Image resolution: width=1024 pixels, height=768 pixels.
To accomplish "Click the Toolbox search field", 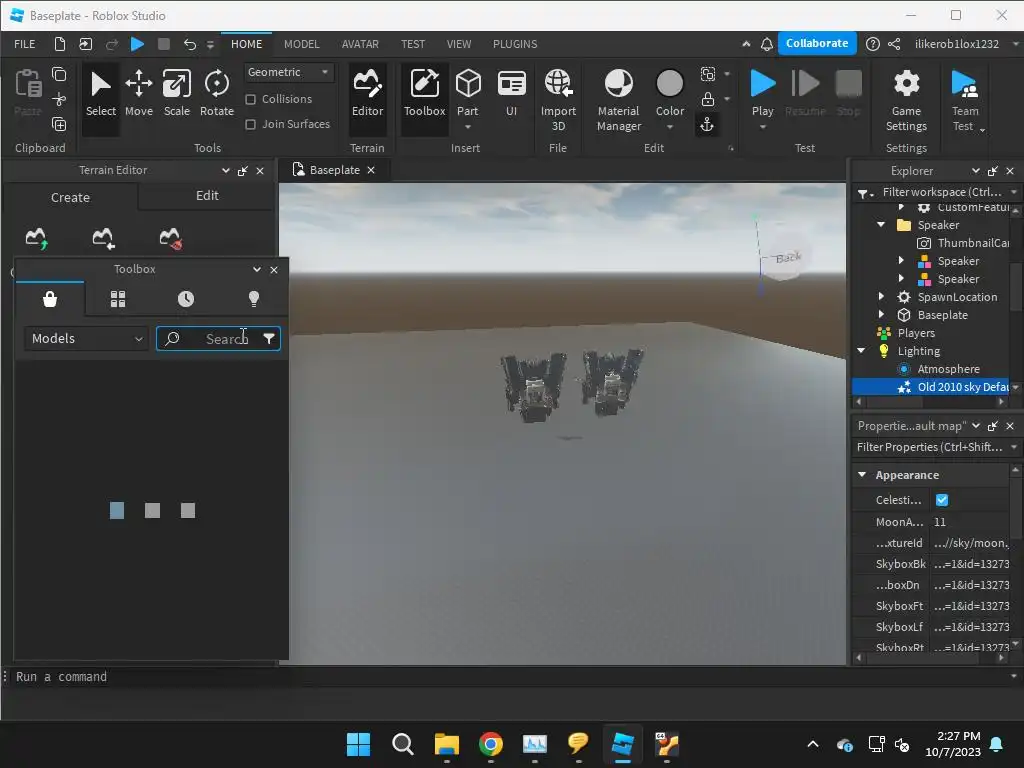I will [x=219, y=338].
